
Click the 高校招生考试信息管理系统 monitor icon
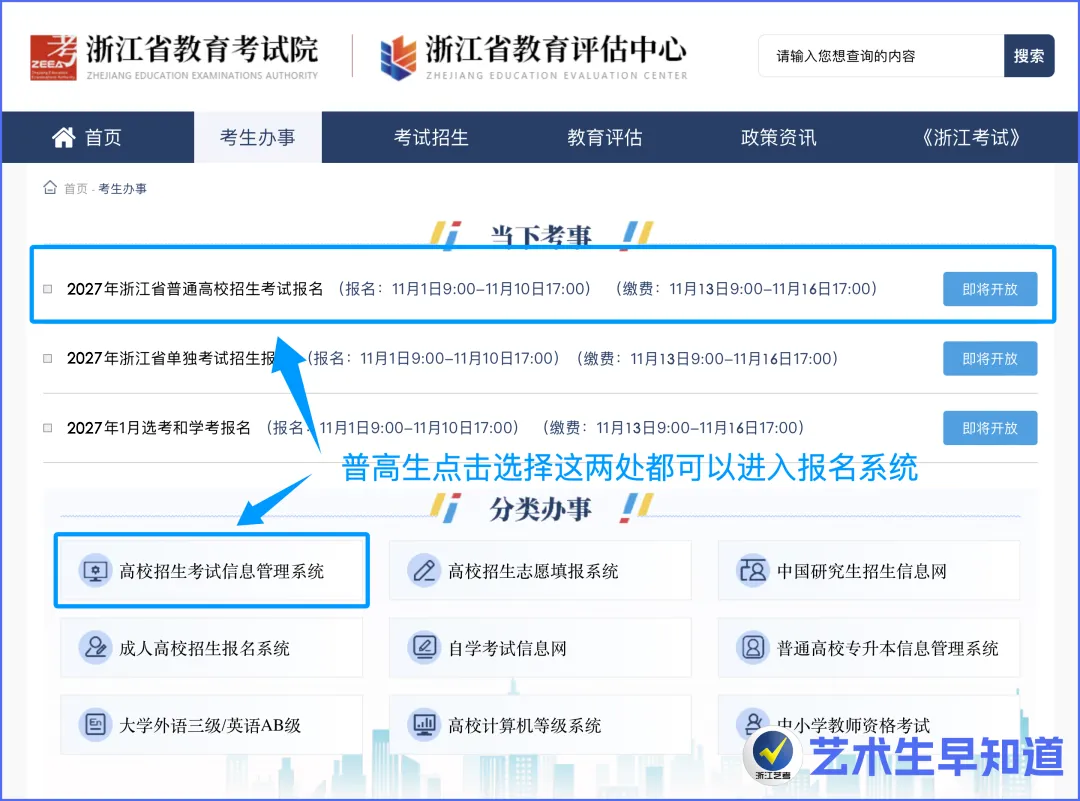(x=95, y=571)
